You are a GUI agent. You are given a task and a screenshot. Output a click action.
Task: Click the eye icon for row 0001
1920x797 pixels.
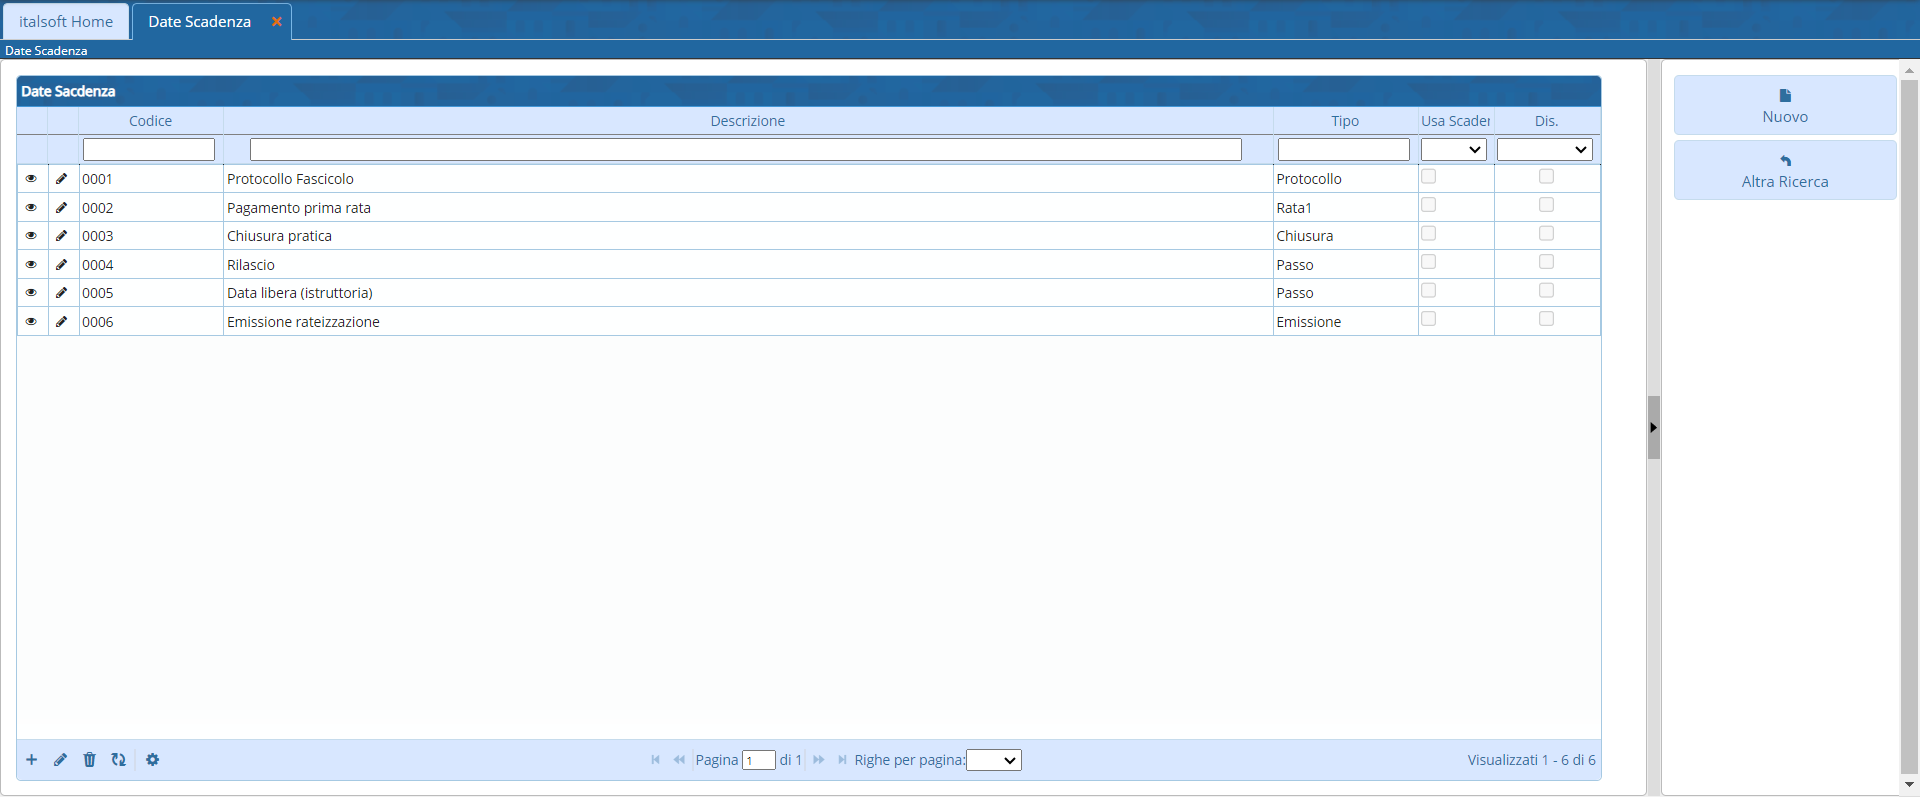31,179
